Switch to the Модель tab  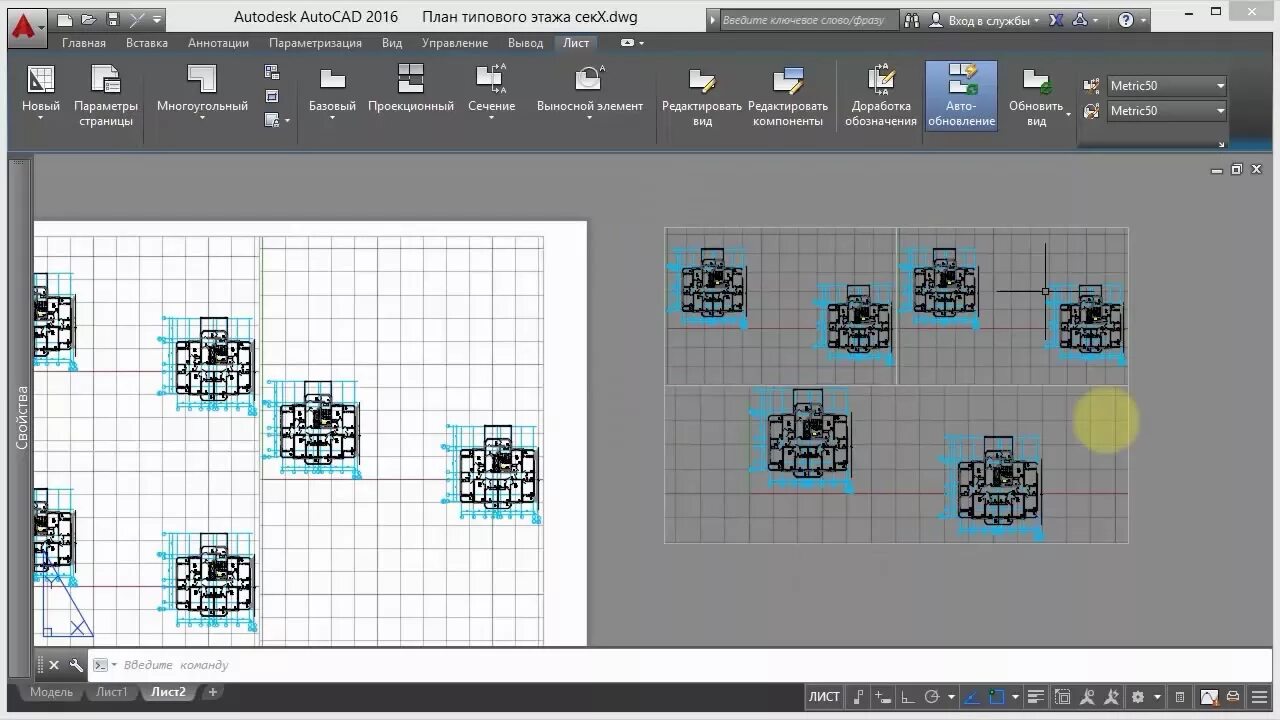click(x=51, y=692)
